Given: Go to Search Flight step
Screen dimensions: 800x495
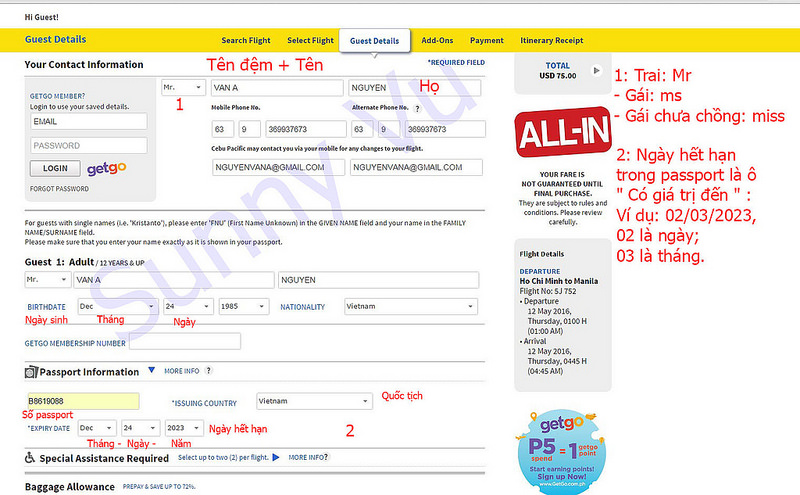Looking at the screenshot, I should [246, 40].
